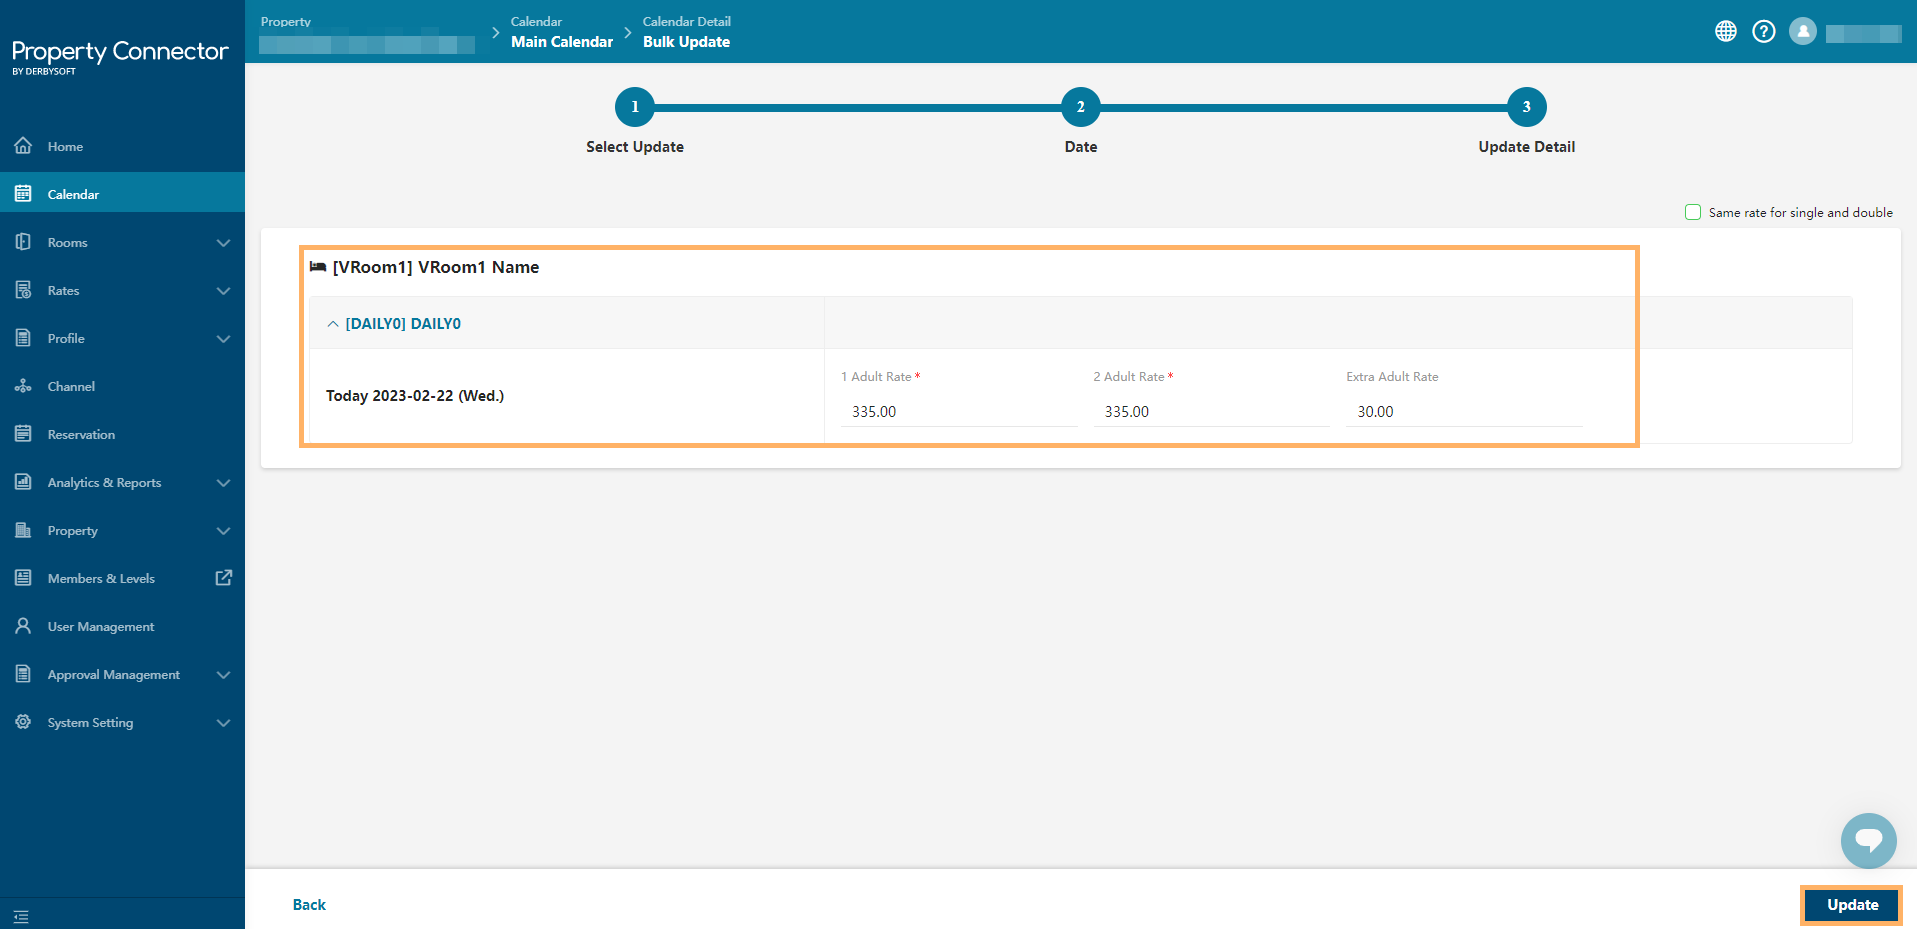1917x929 pixels.
Task: Click step 3 Update Detail circle
Action: 1527,107
